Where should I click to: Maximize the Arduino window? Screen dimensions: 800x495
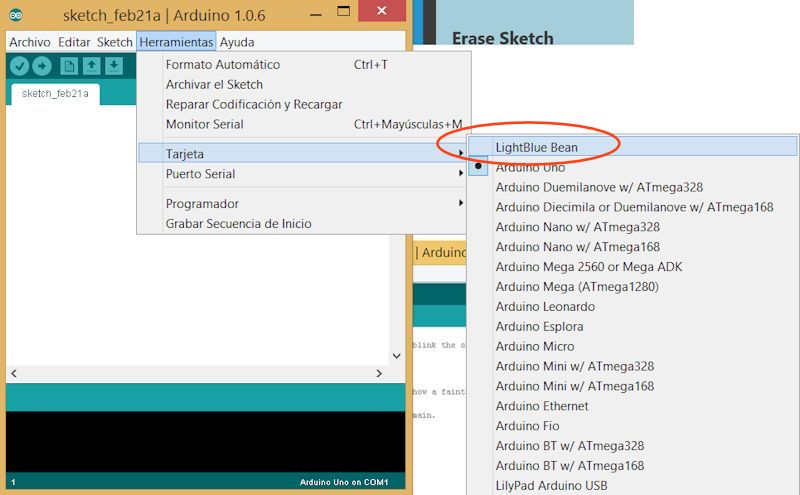343,11
